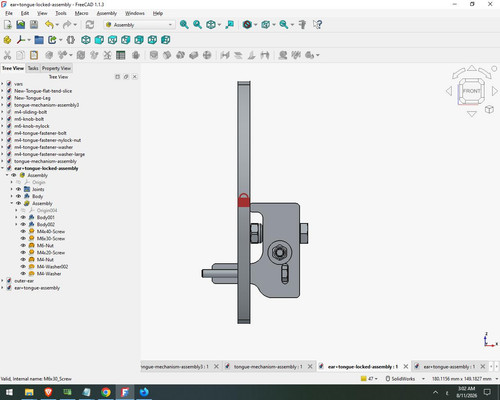Select the M4-Washer tree item
500x400 pixels.
(x=49, y=274)
